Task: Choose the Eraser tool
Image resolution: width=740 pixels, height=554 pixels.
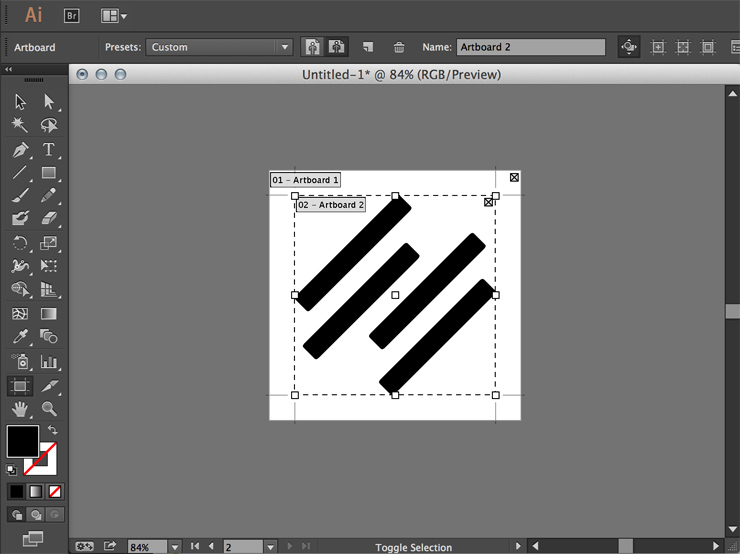Action: click(x=49, y=218)
